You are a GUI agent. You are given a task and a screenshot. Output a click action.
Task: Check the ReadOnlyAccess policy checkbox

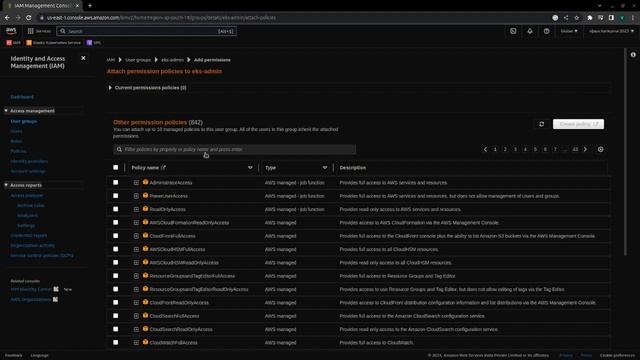[116, 209]
